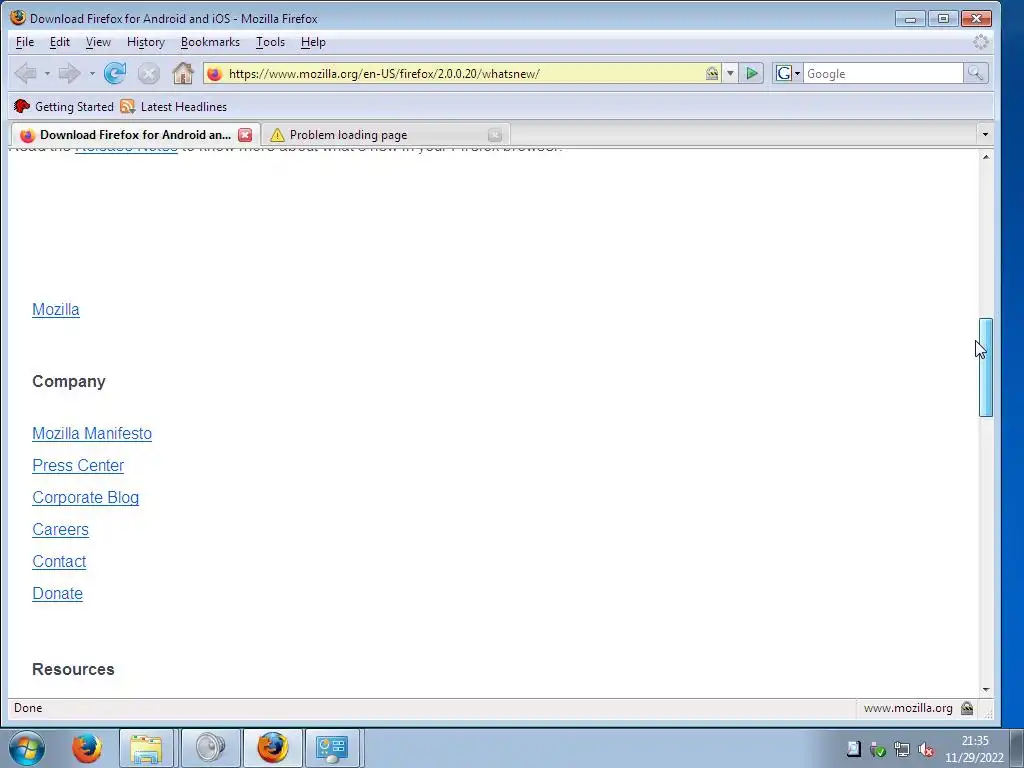Go to the Home page icon
Image resolution: width=1024 pixels, height=768 pixels.
[183, 73]
